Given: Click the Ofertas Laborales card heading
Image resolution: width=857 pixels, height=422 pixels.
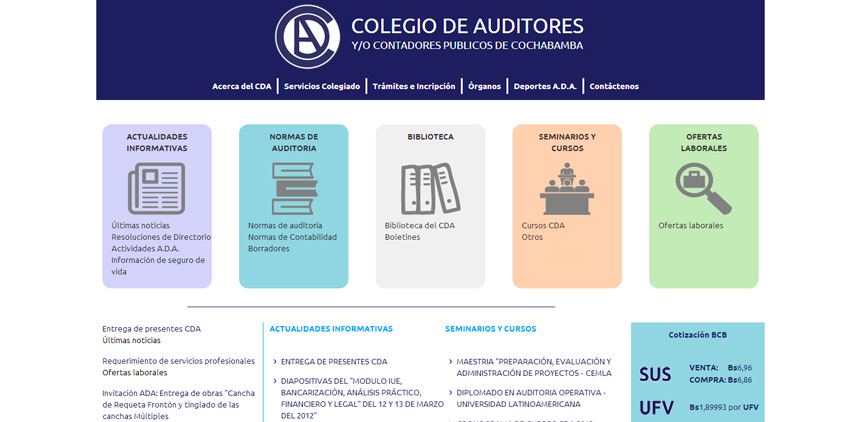Looking at the screenshot, I should click(704, 142).
